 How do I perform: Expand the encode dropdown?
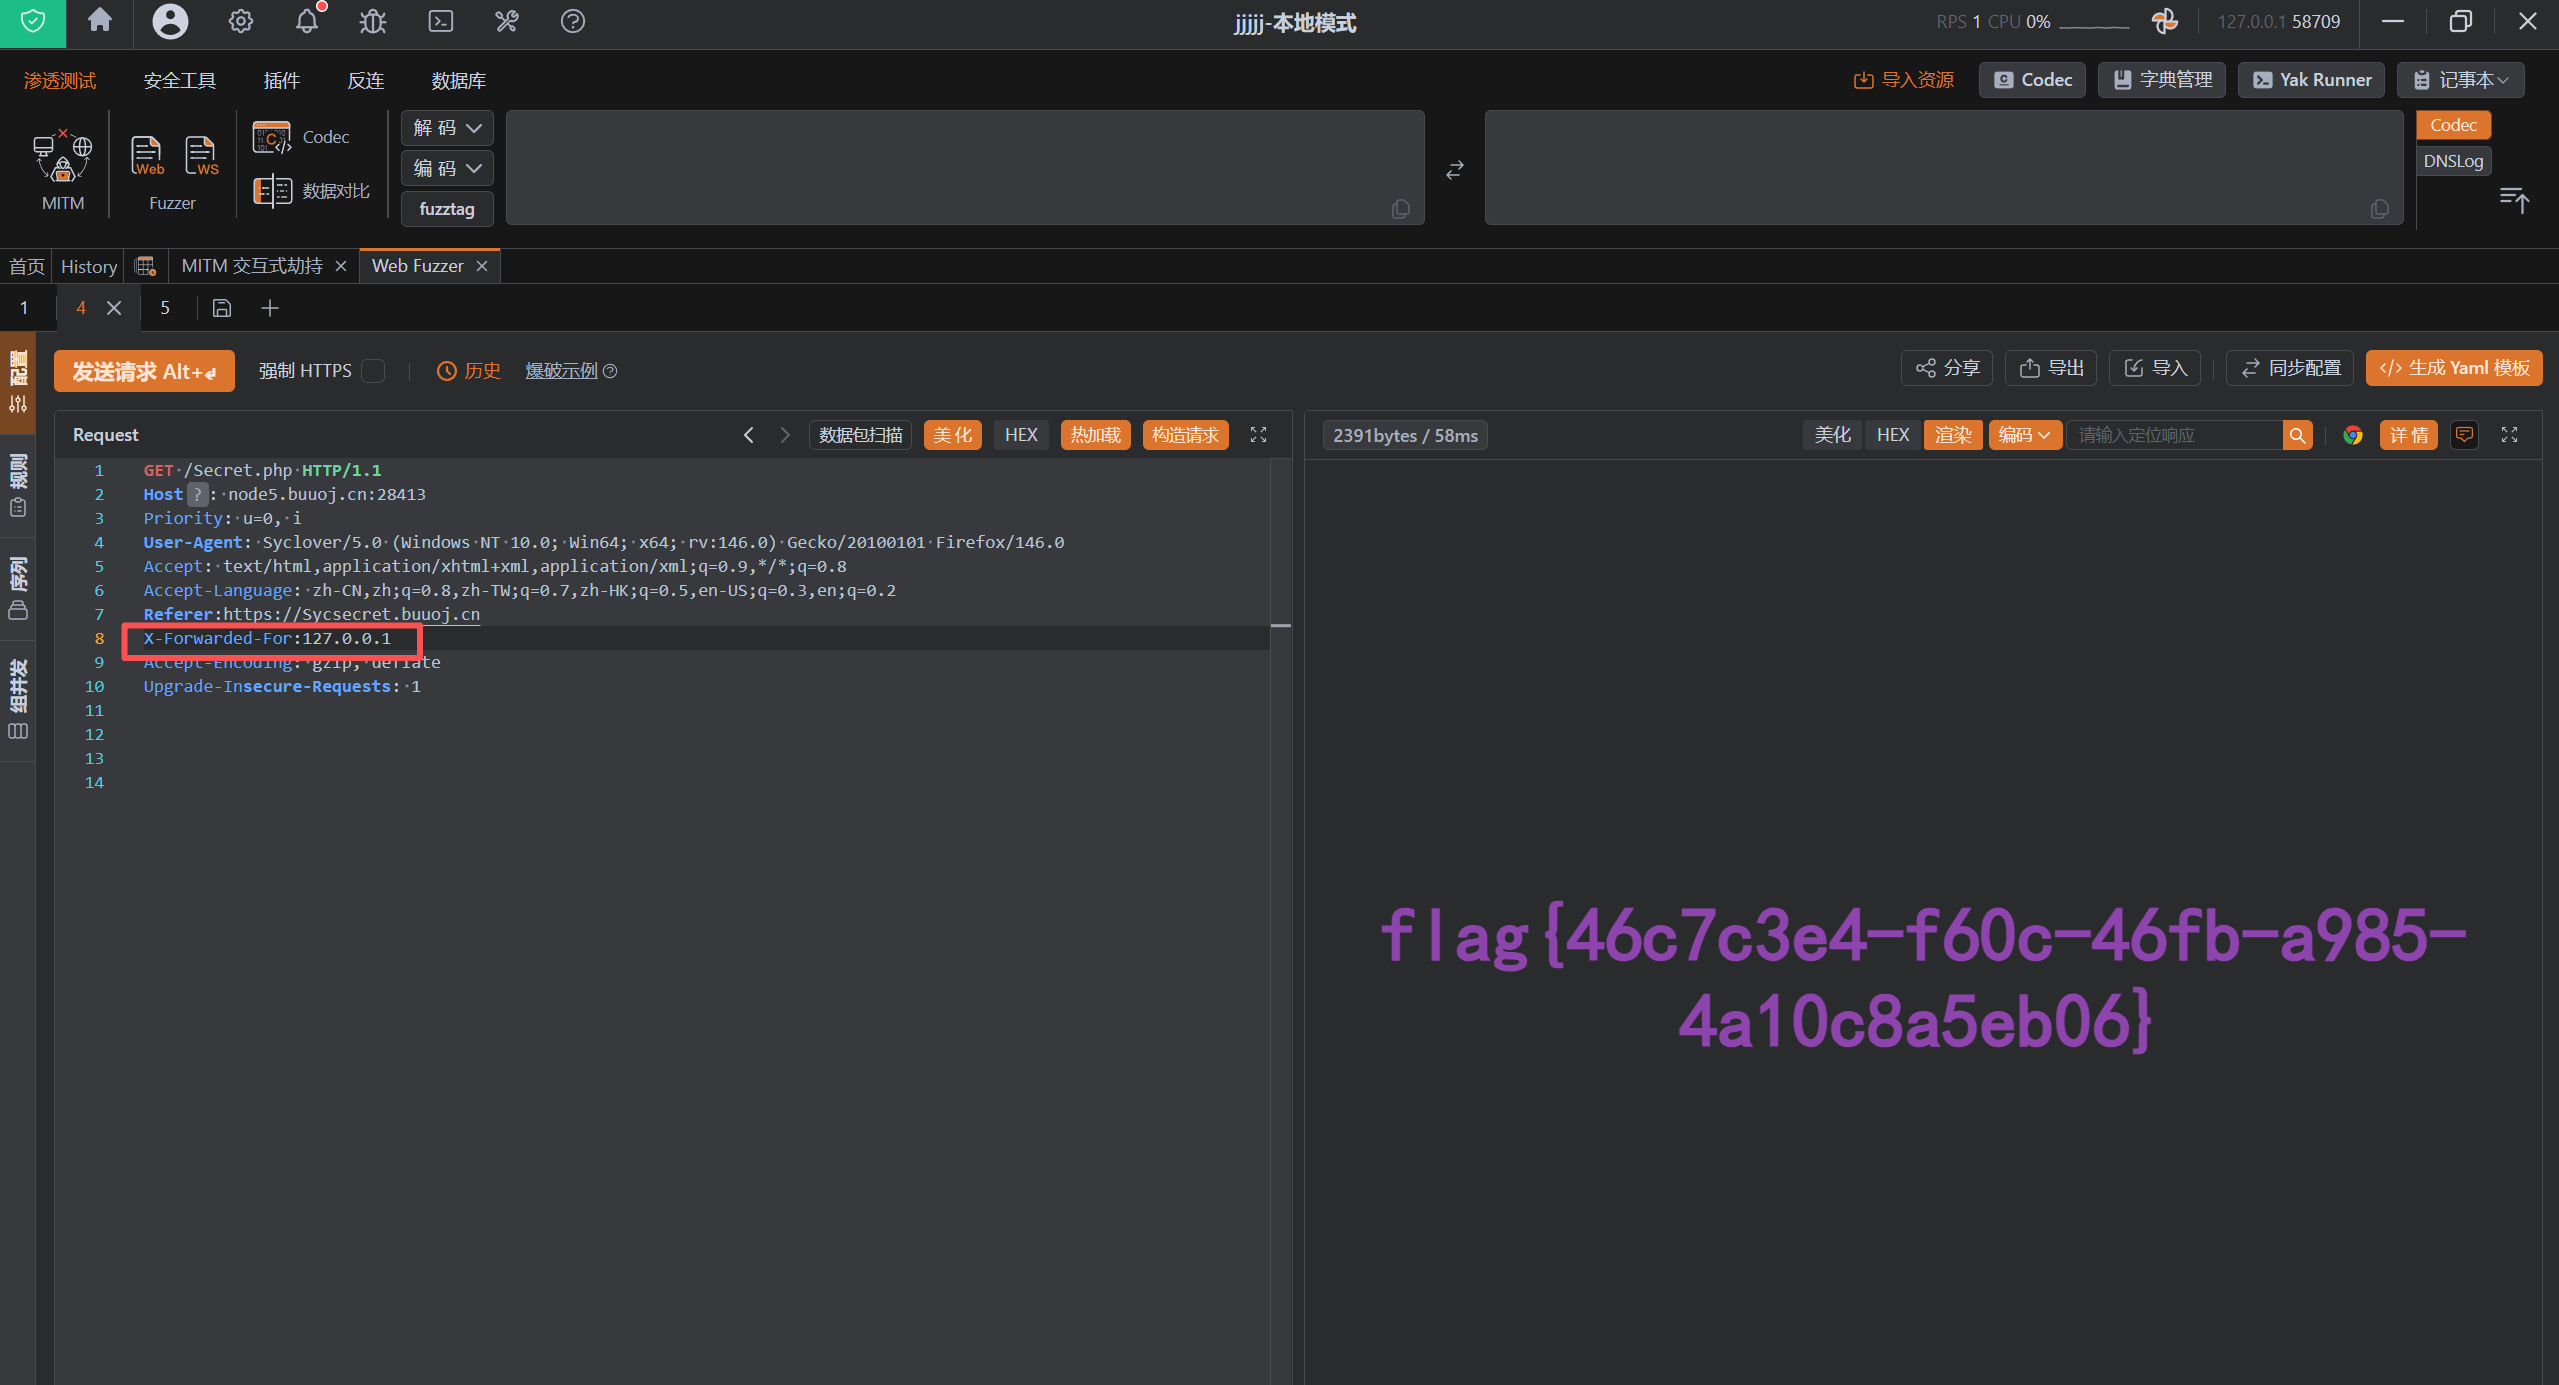pyautogui.click(x=447, y=168)
